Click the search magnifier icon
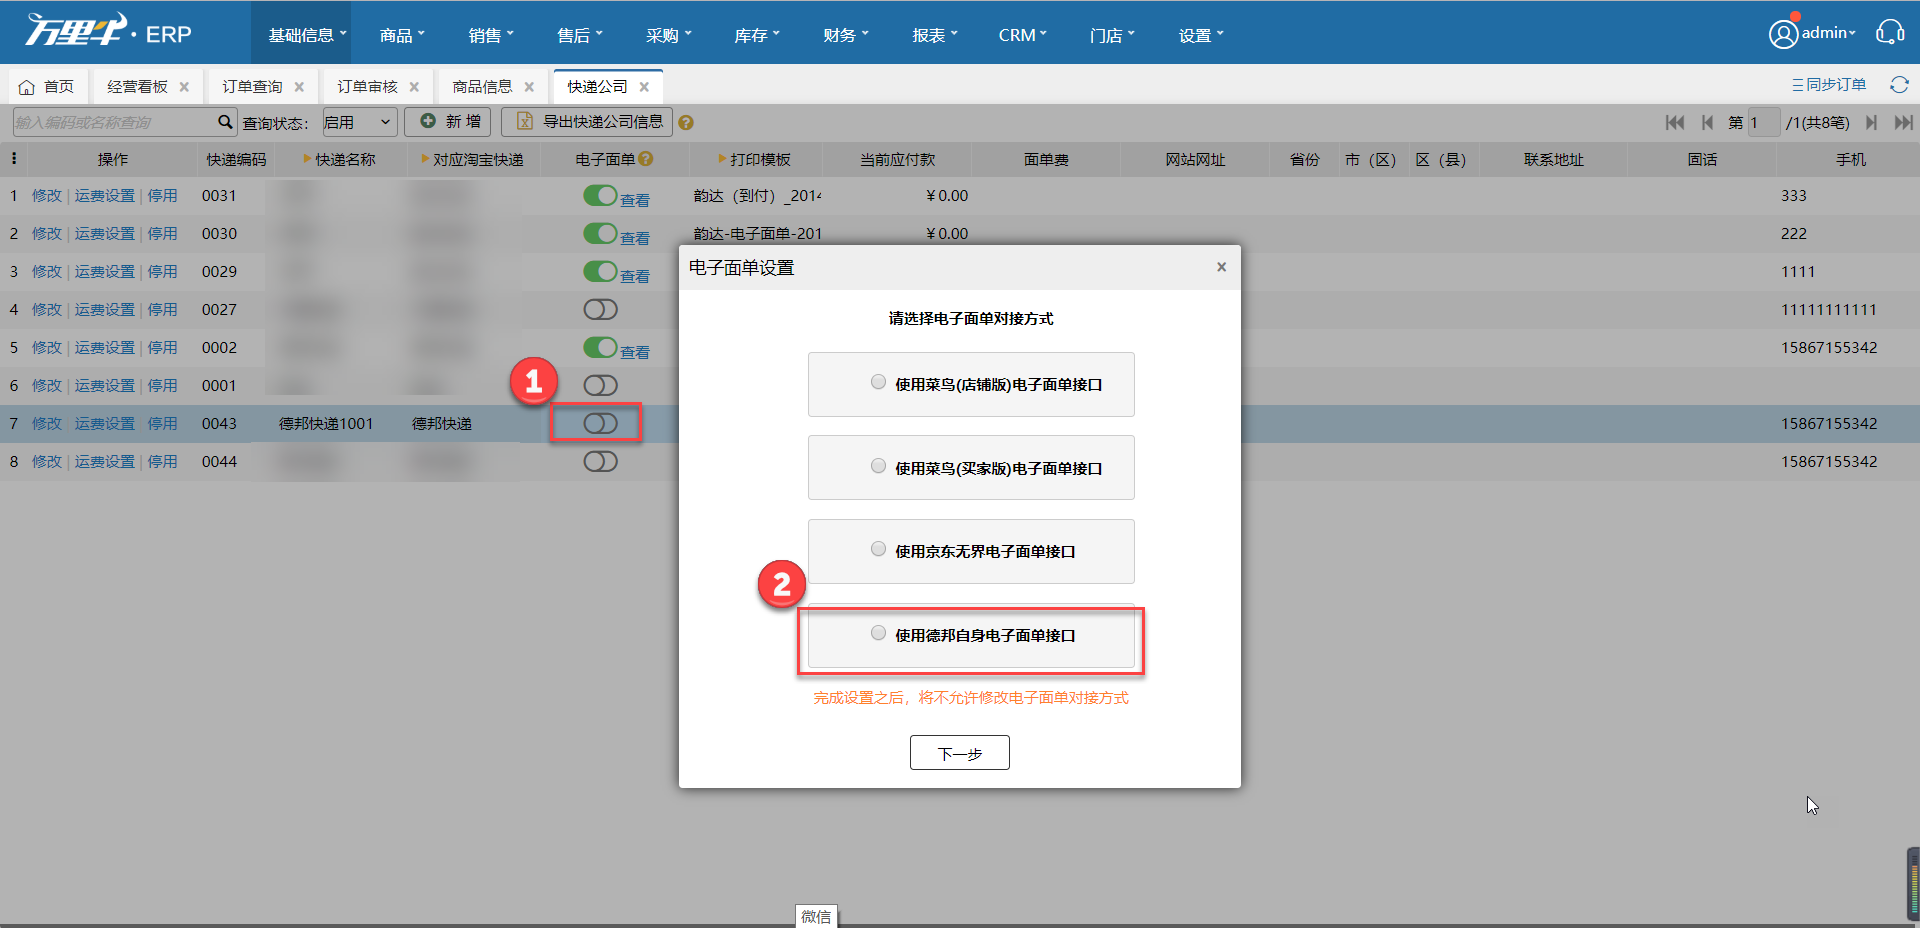 (x=225, y=122)
